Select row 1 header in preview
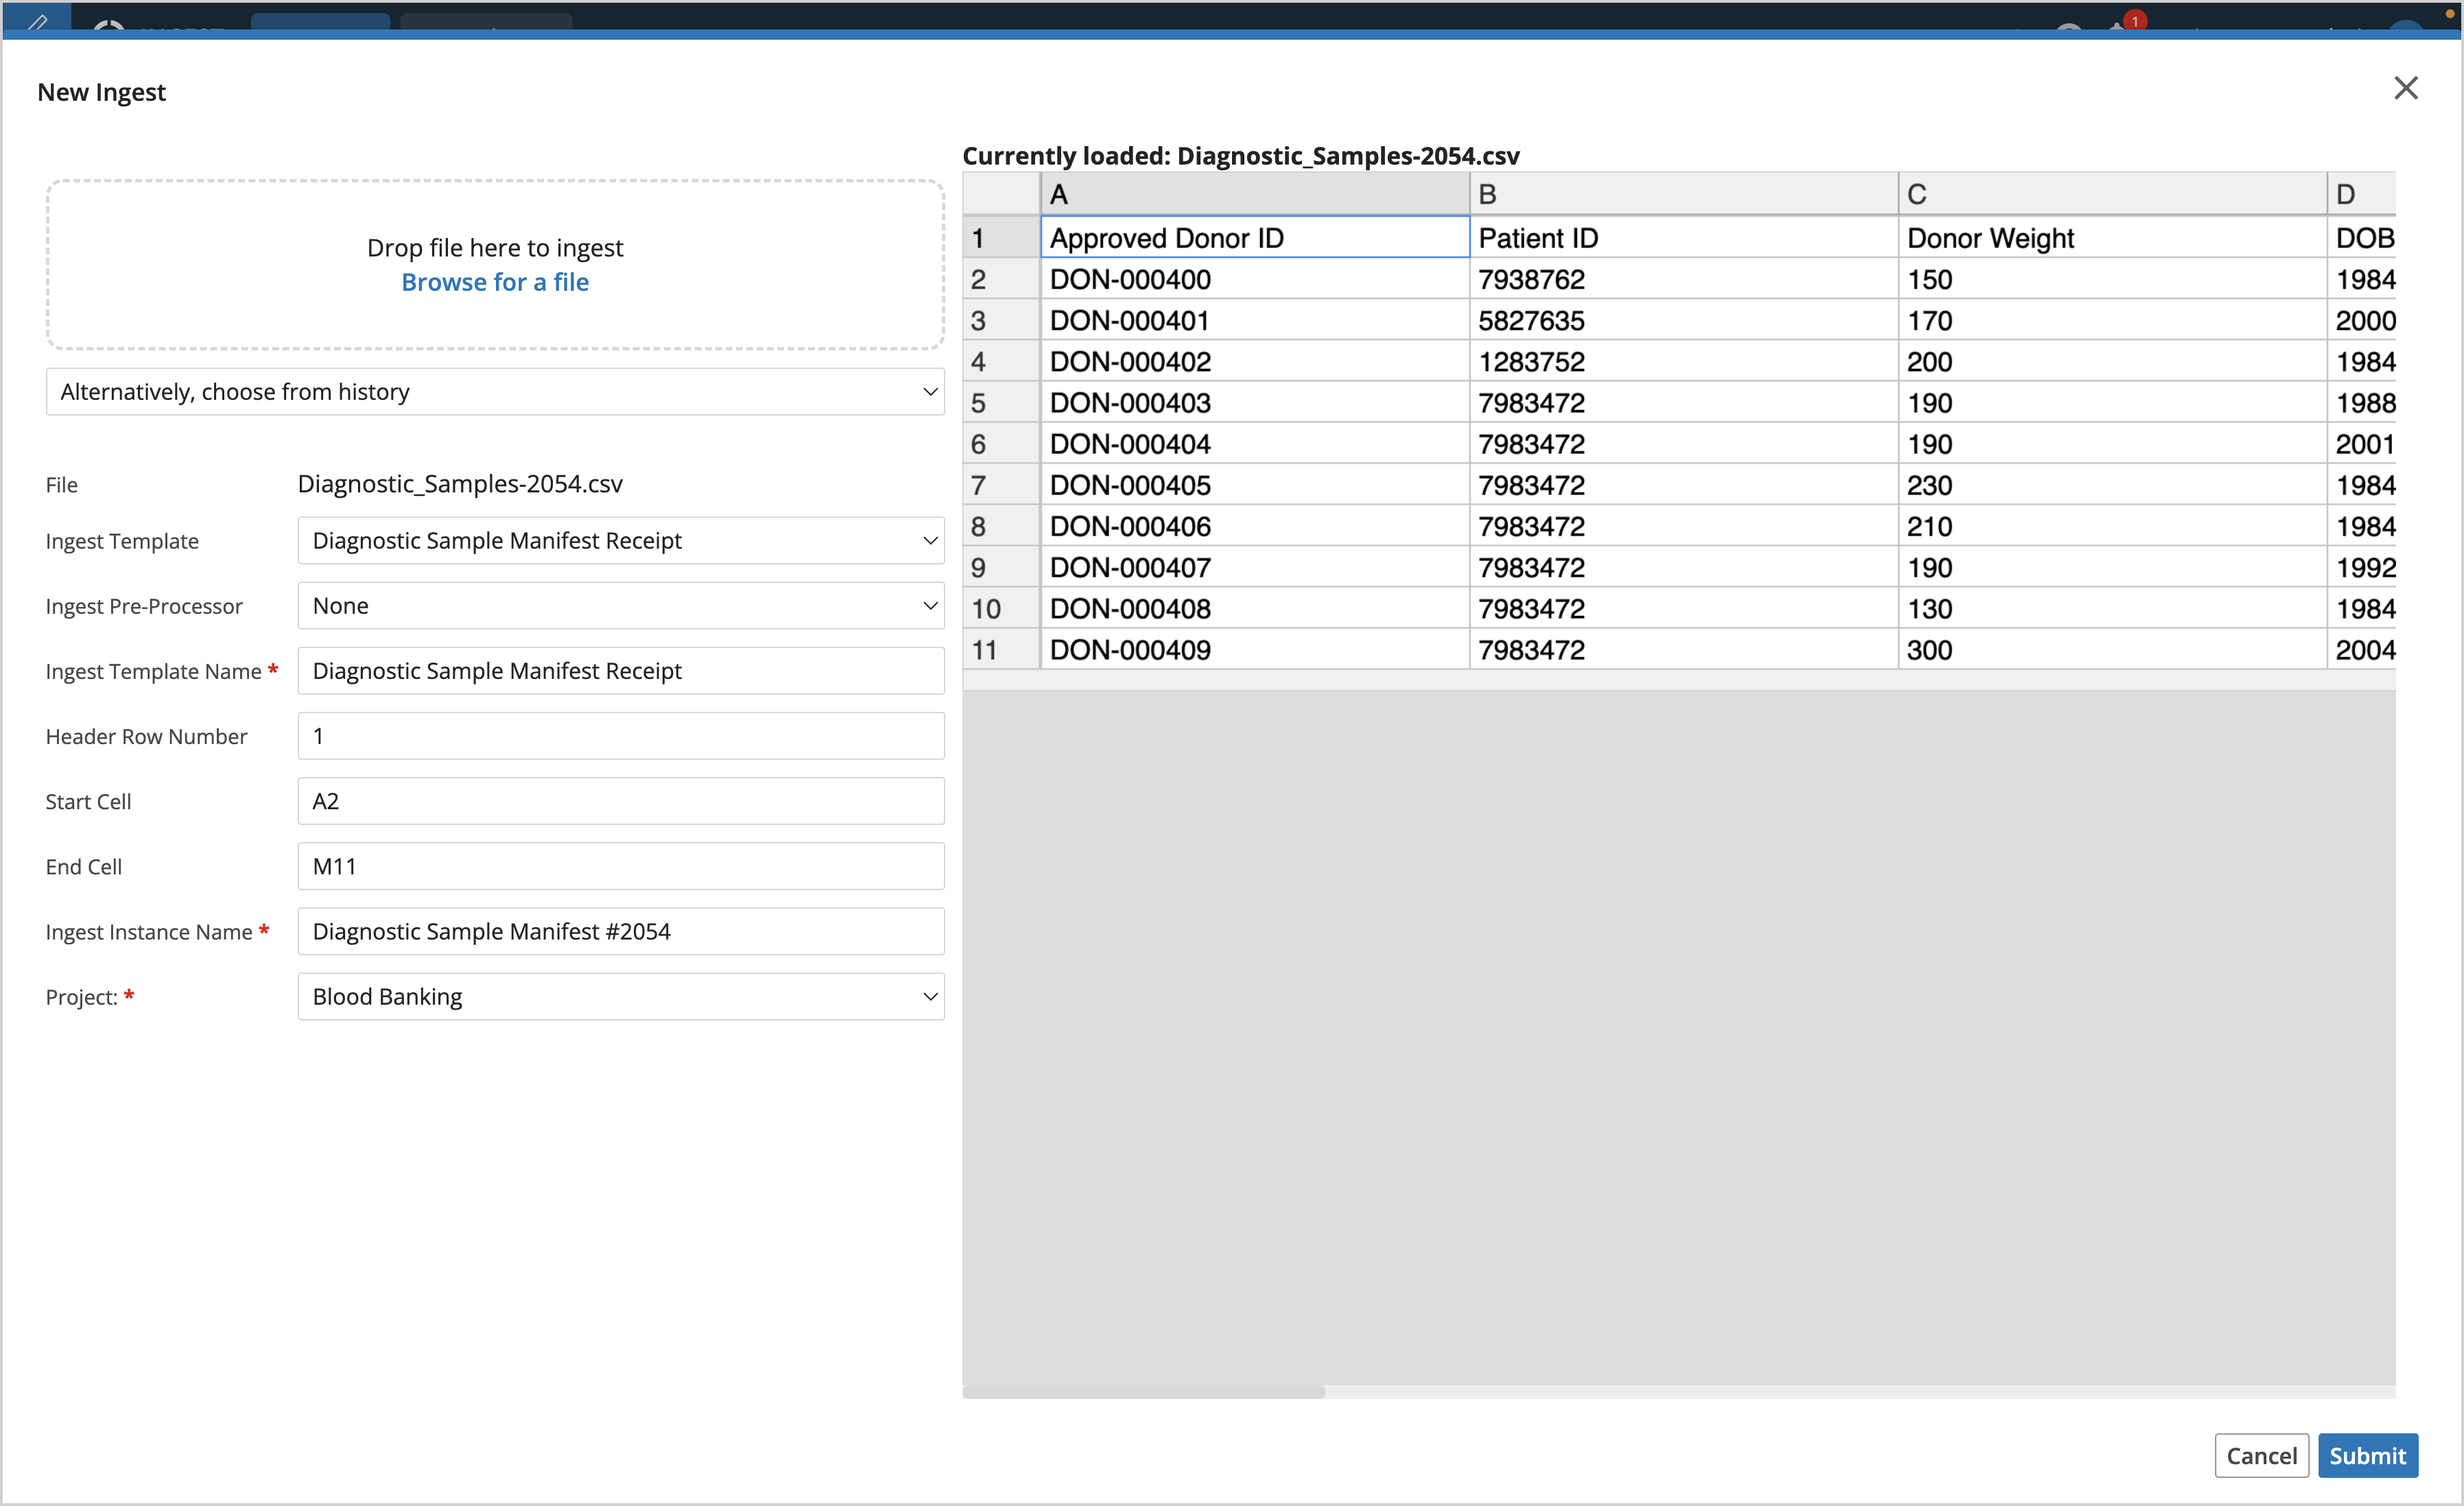 (1001, 238)
